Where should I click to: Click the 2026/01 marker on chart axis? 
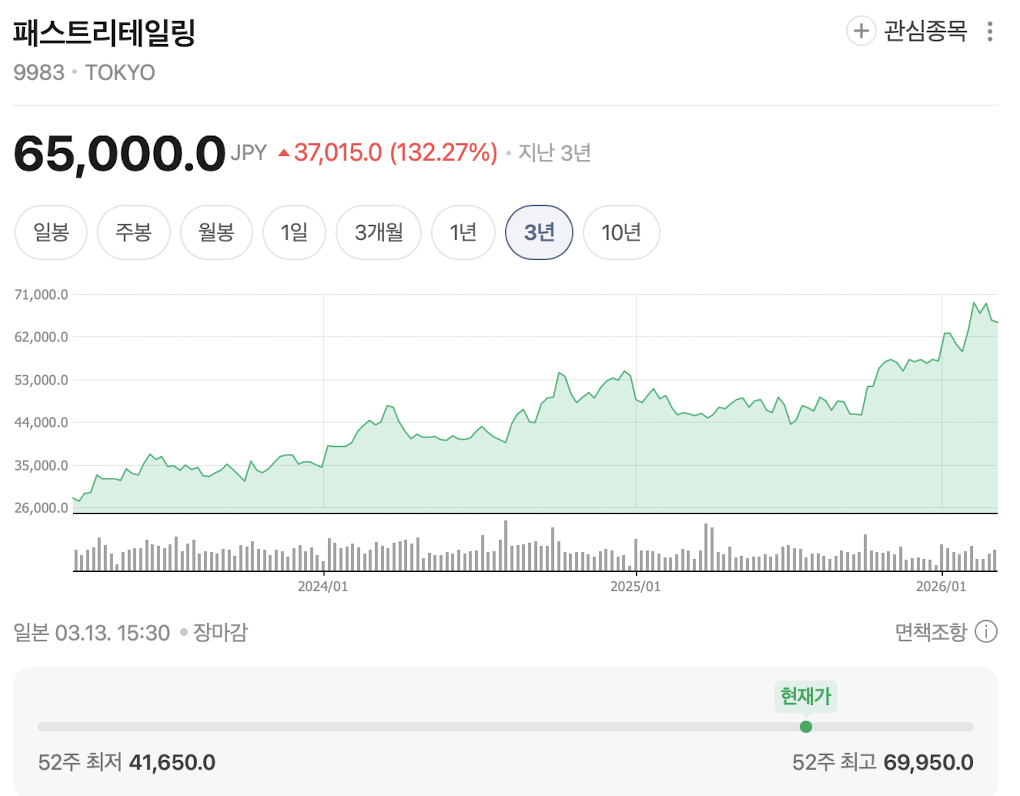pos(943,586)
